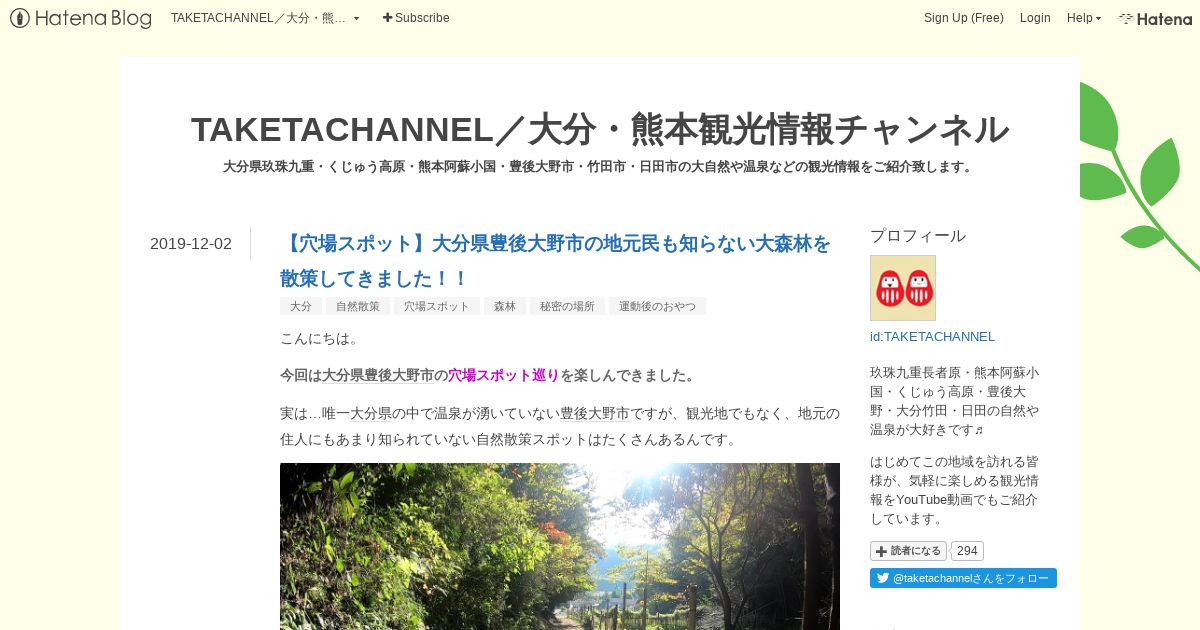Open the 豊後大野市 keyword link in bold sentence
Viewport: 1200px width, 630px height.
point(399,375)
